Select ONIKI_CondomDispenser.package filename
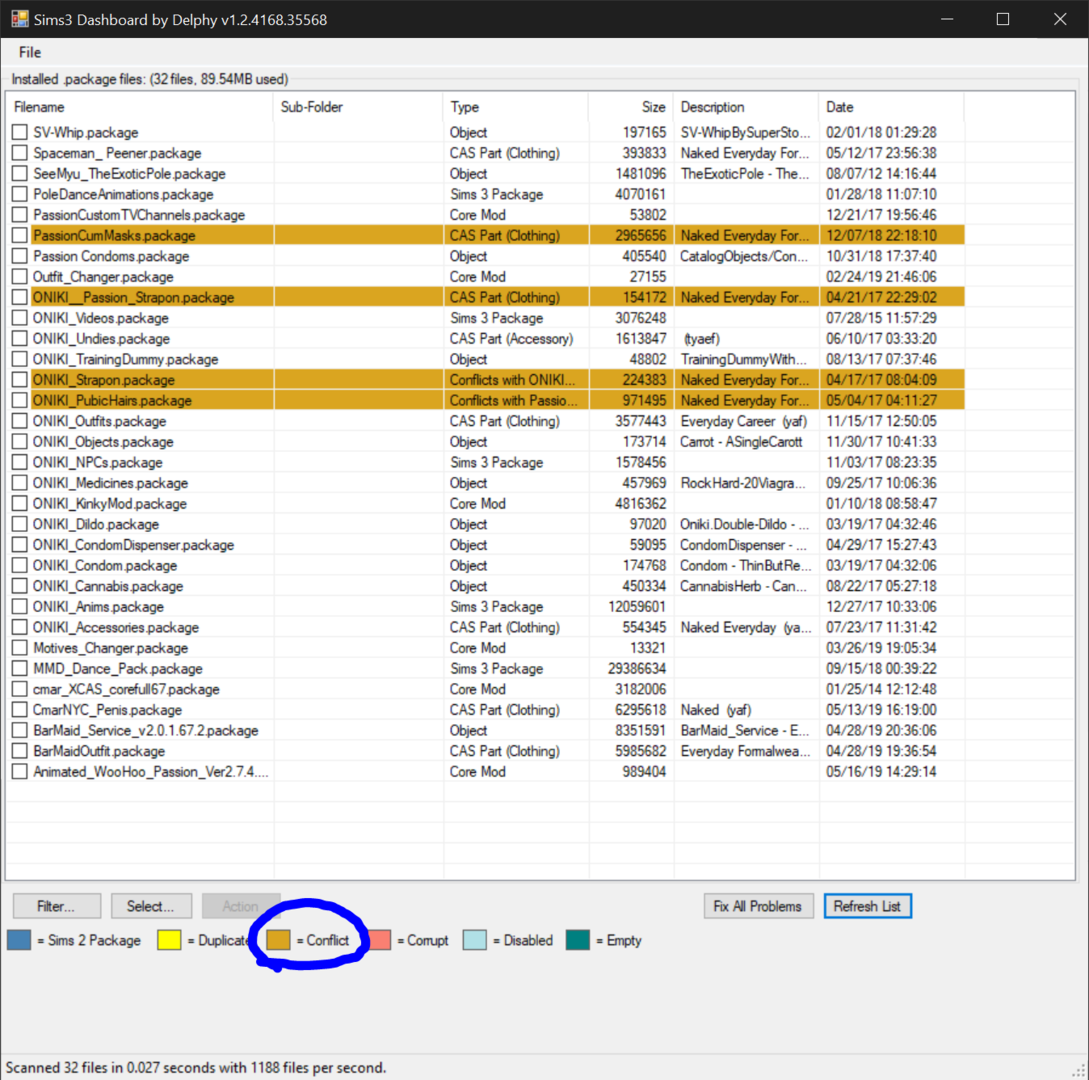Viewport: 1089px width, 1080px height. tap(133, 545)
